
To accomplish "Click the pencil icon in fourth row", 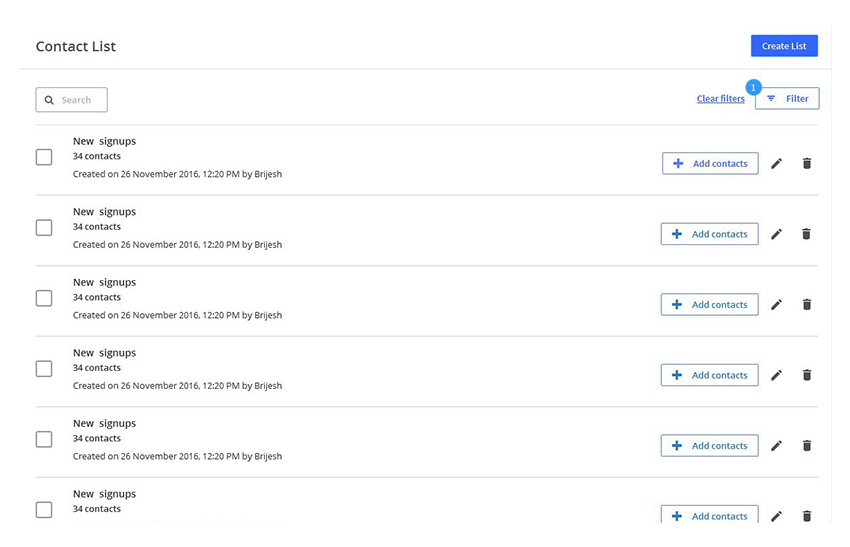I will coord(776,375).
